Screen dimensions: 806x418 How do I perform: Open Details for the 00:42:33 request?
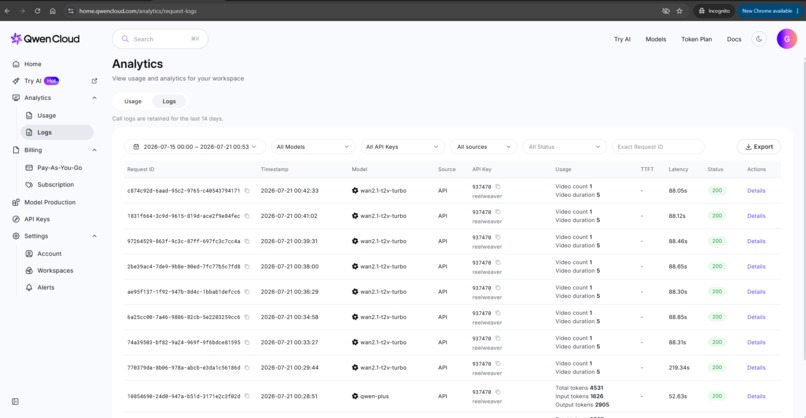756,191
